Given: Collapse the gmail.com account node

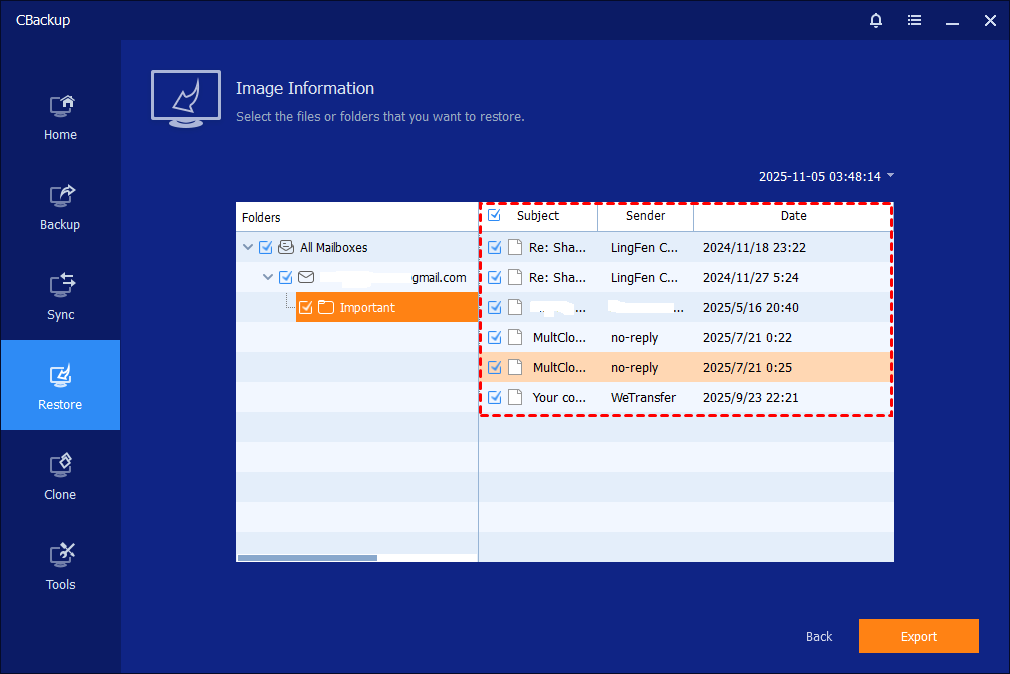Looking at the screenshot, I should point(267,277).
